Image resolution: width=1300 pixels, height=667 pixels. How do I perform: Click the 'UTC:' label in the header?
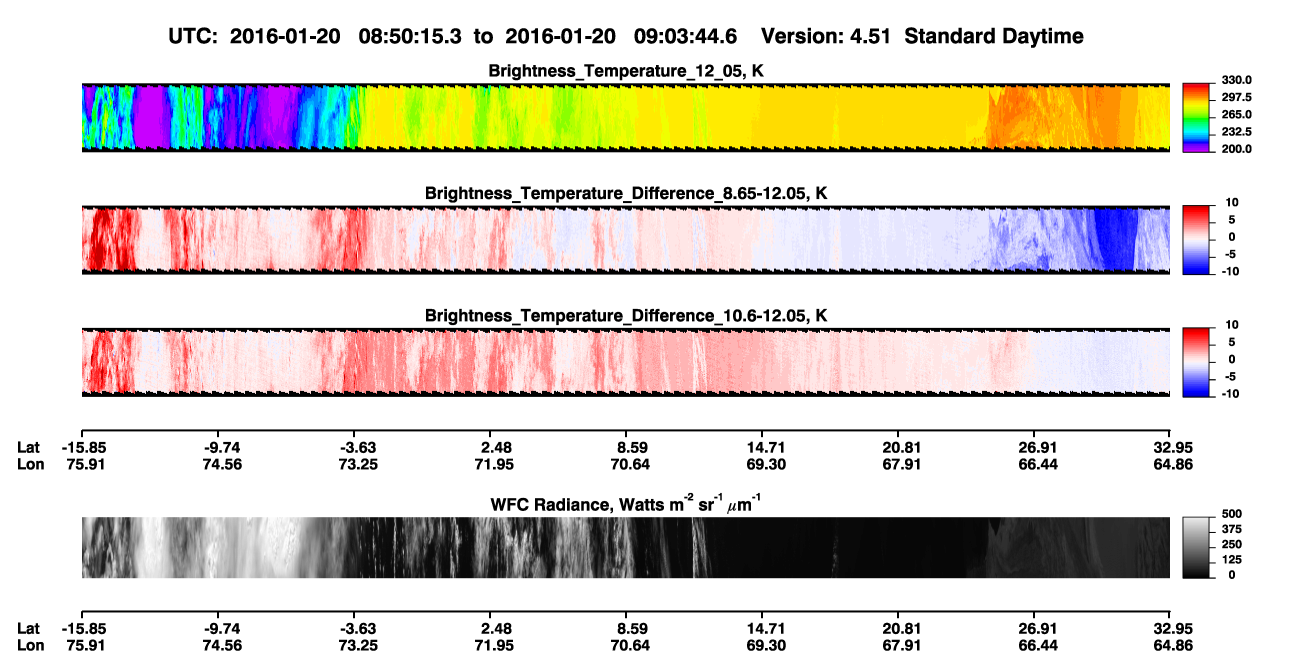click(x=194, y=36)
